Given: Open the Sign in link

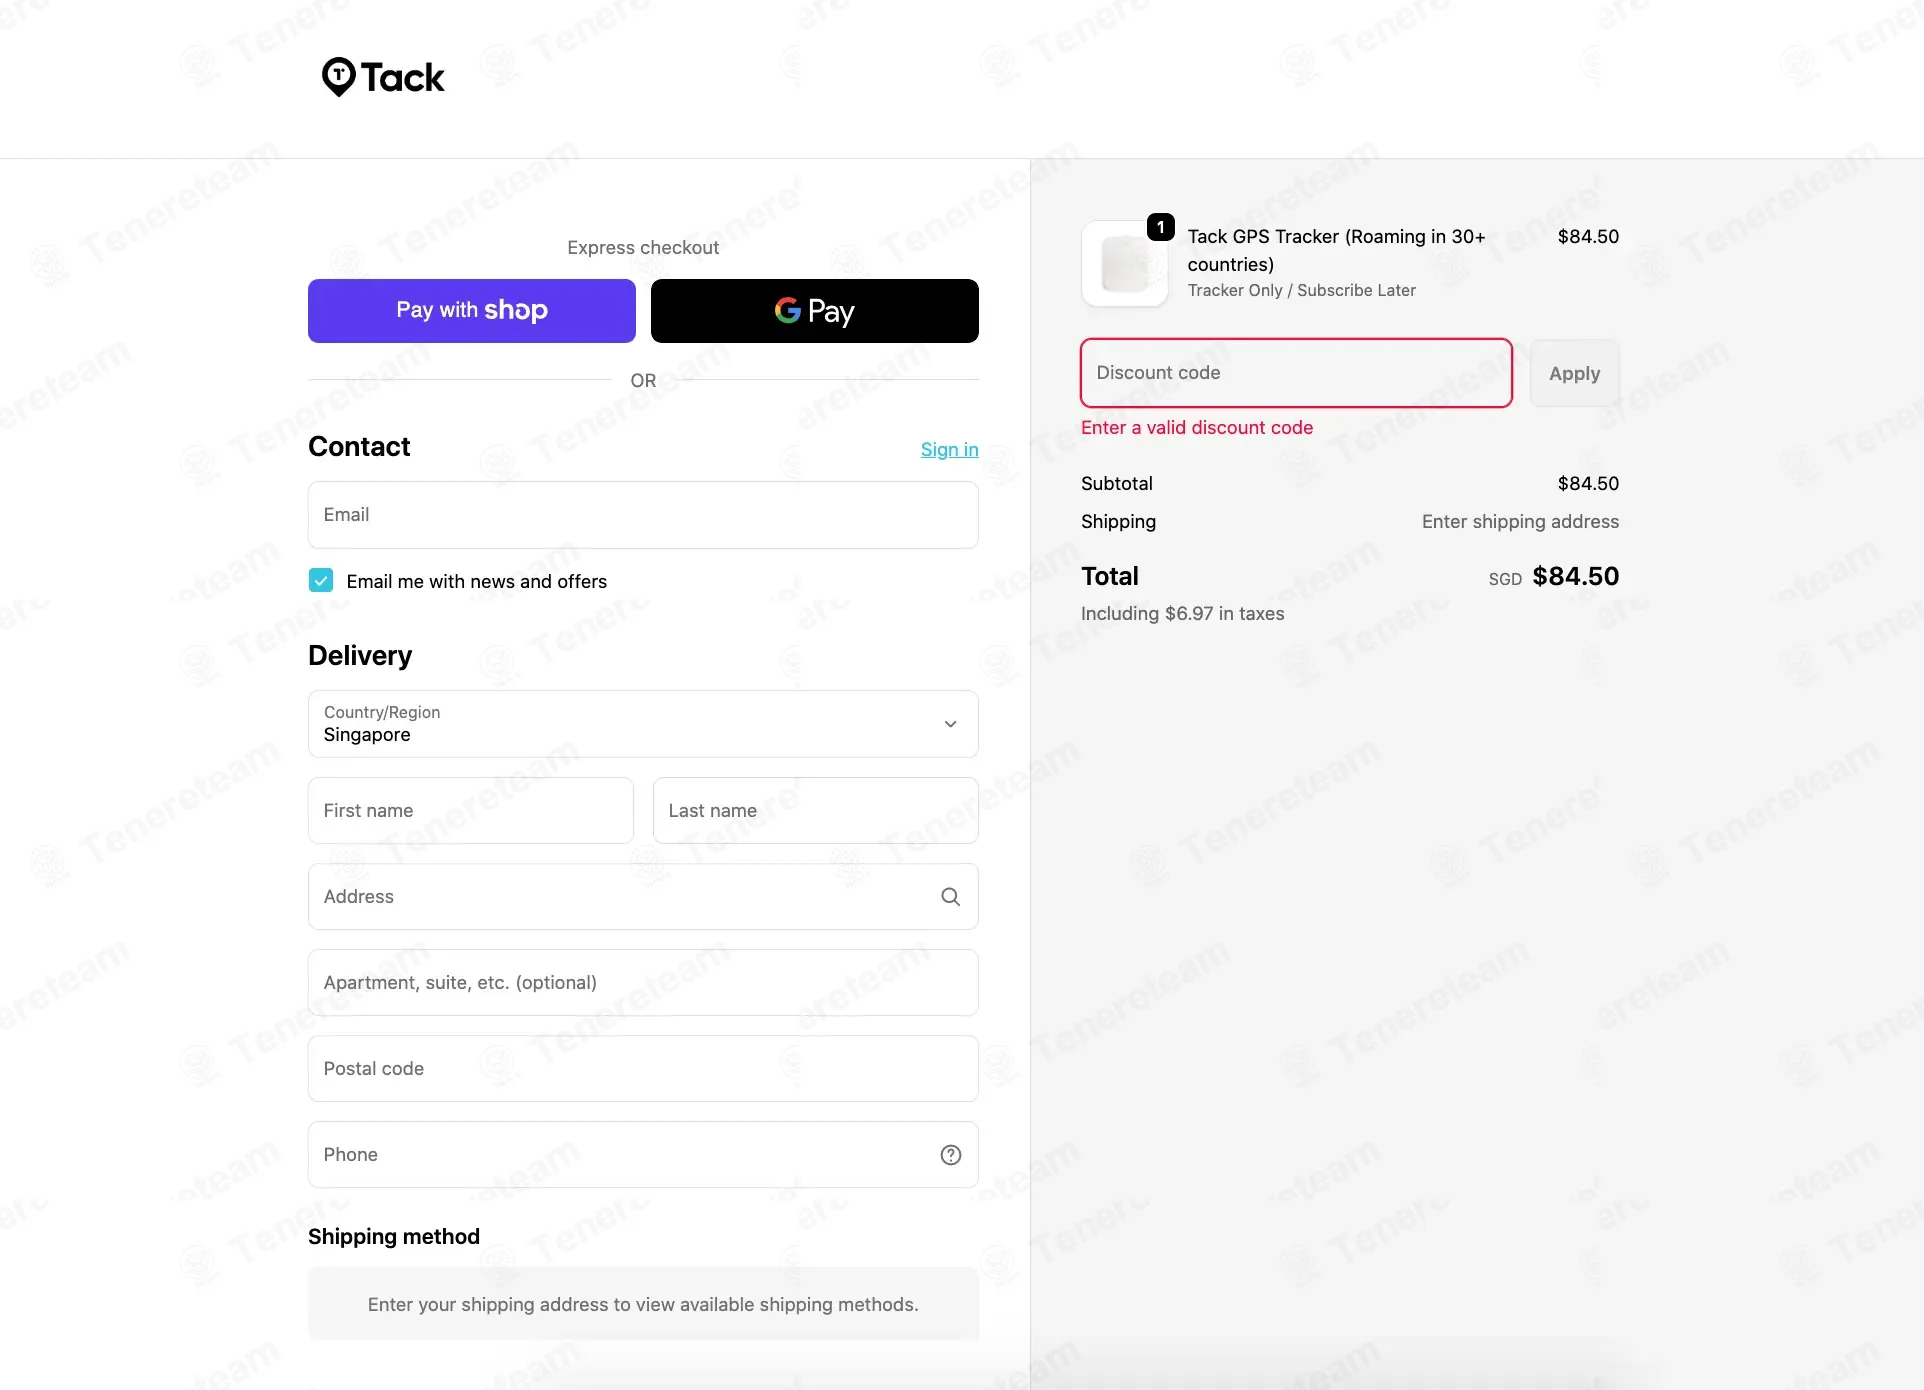Looking at the screenshot, I should tap(949, 450).
